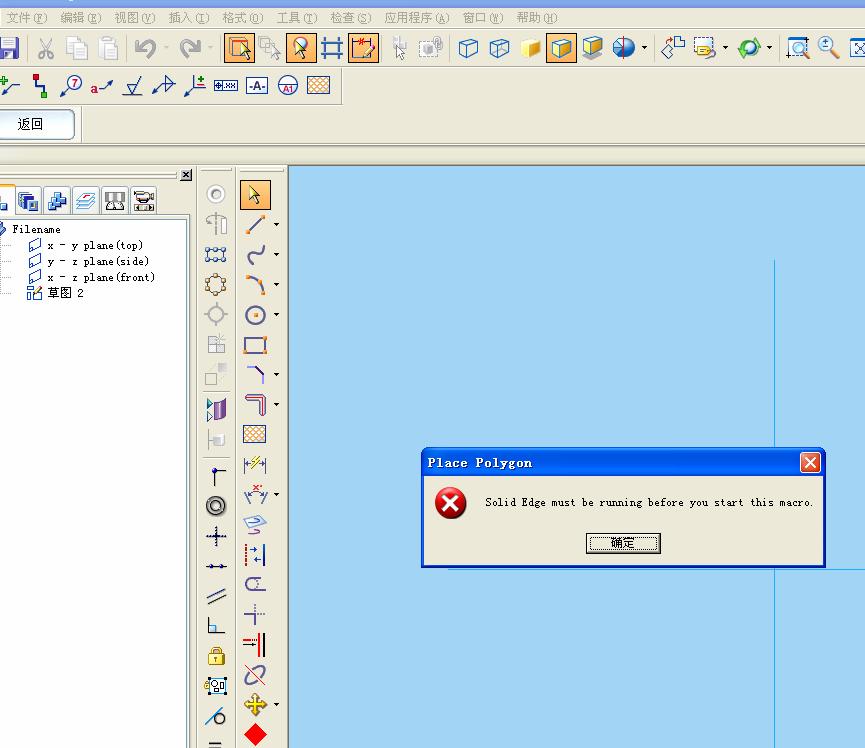865x748 pixels.
Task: Select the Curve spline tool
Action: pos(256,254)
